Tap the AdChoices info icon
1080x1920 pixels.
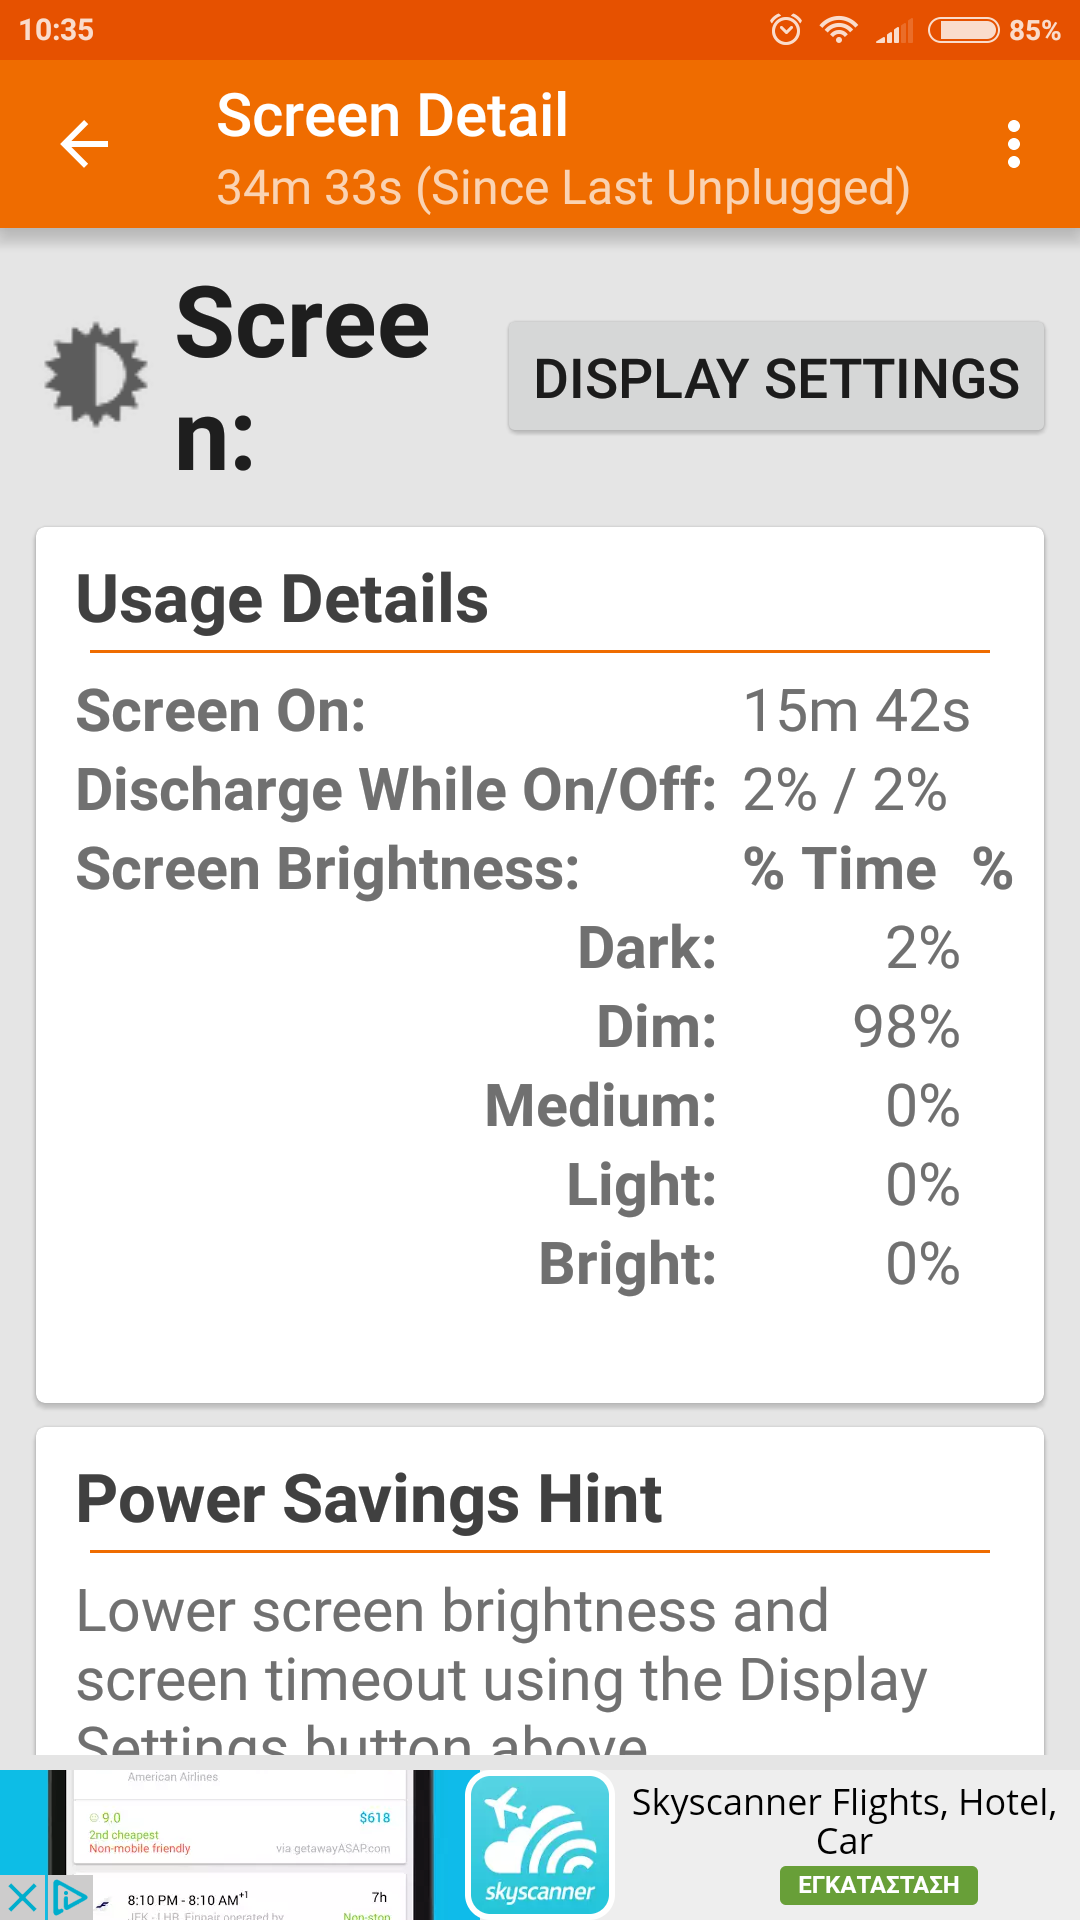pyautogui.click(x=68, y=1897)
